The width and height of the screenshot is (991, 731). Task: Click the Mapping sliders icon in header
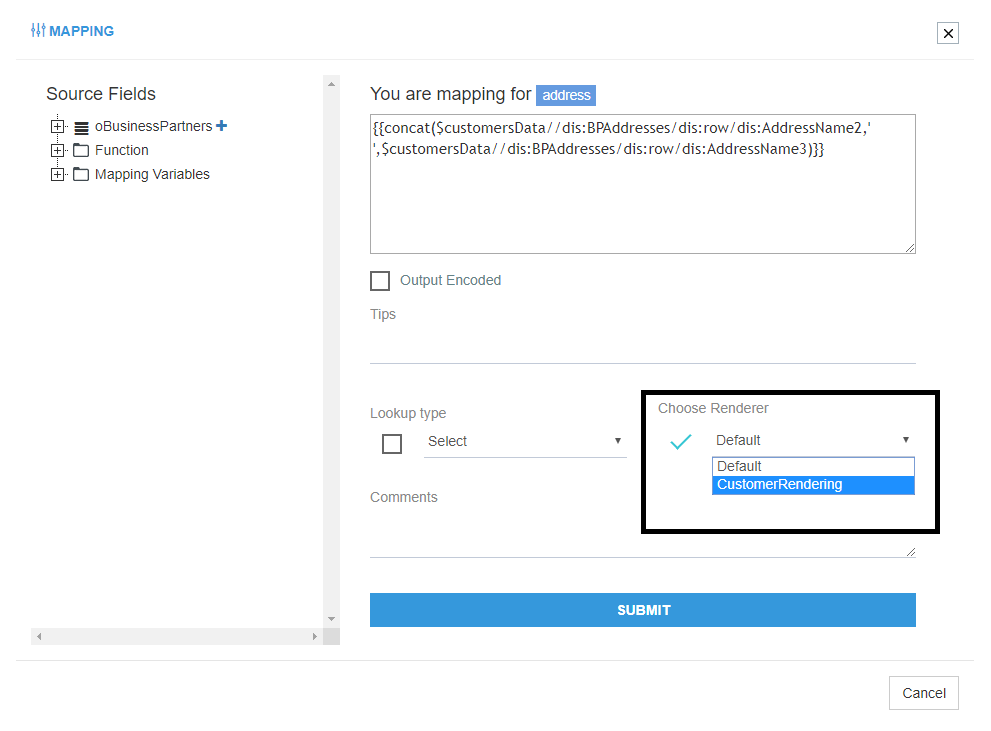click(x=38, y=31)
